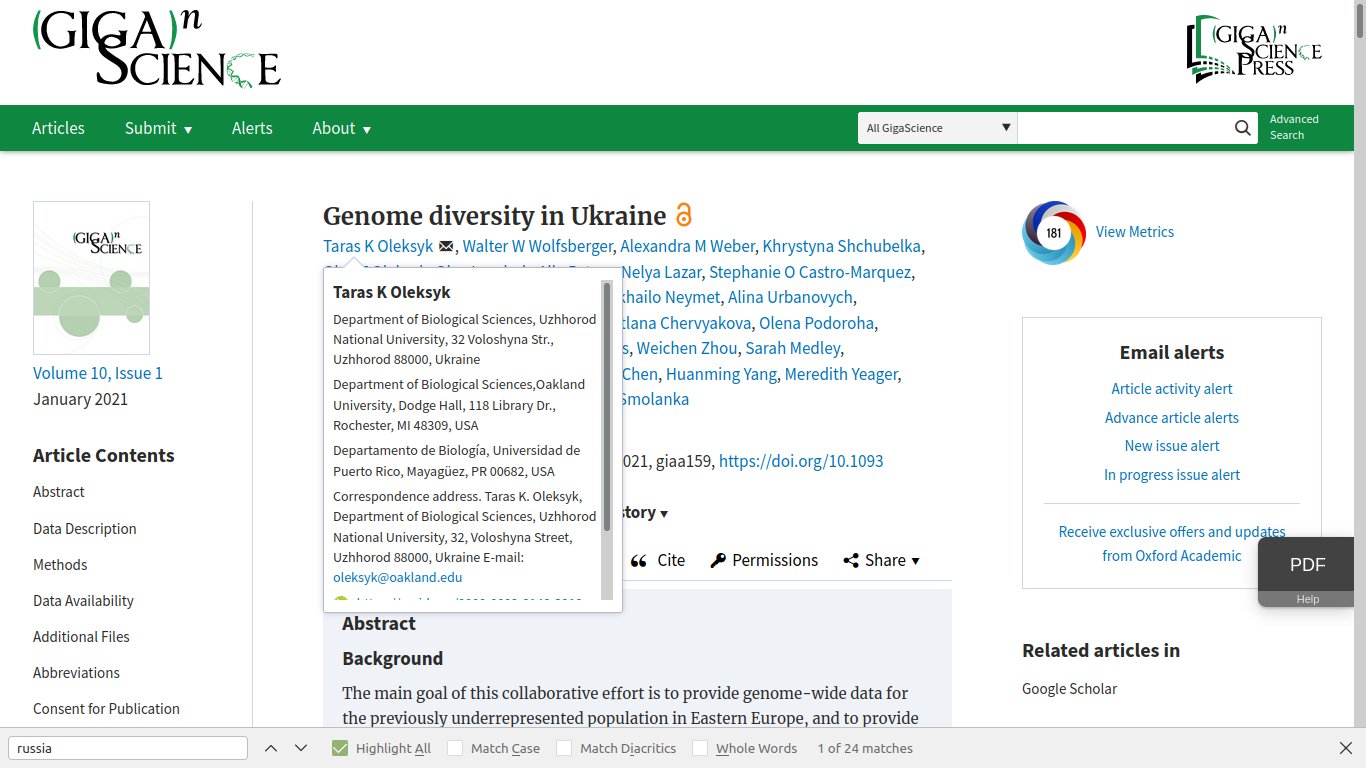Screen dimensions: 1366x768
Task: Click the search magnifier icon
Action: pyautogui.click(x=1242, y=128)
